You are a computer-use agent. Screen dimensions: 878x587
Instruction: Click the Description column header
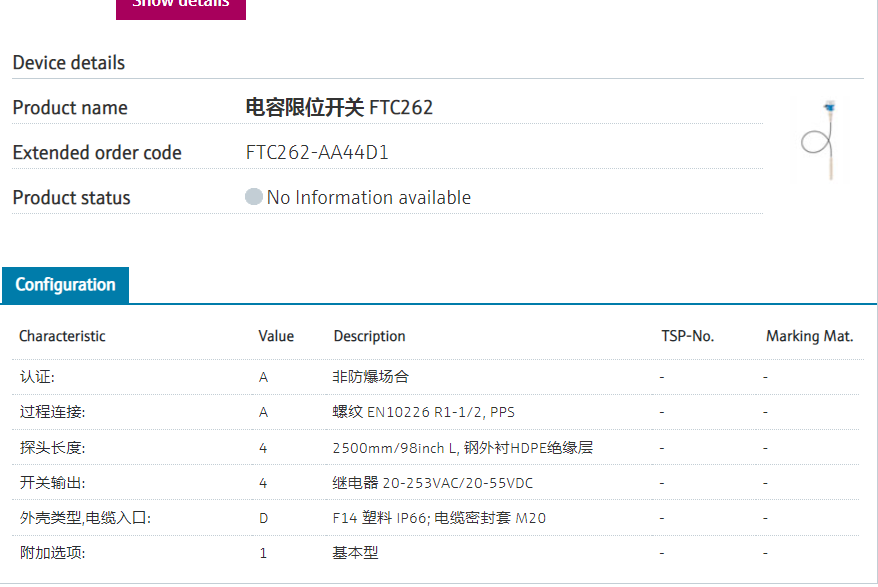pos(369,336)
